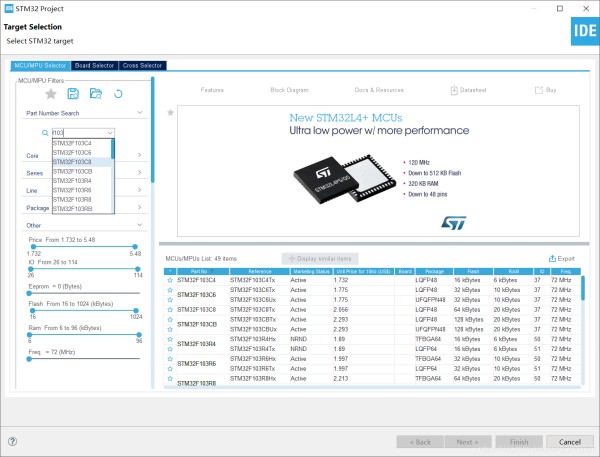Sort by Package column header
The height and width of the screenshot is (457, 600).
434,271
